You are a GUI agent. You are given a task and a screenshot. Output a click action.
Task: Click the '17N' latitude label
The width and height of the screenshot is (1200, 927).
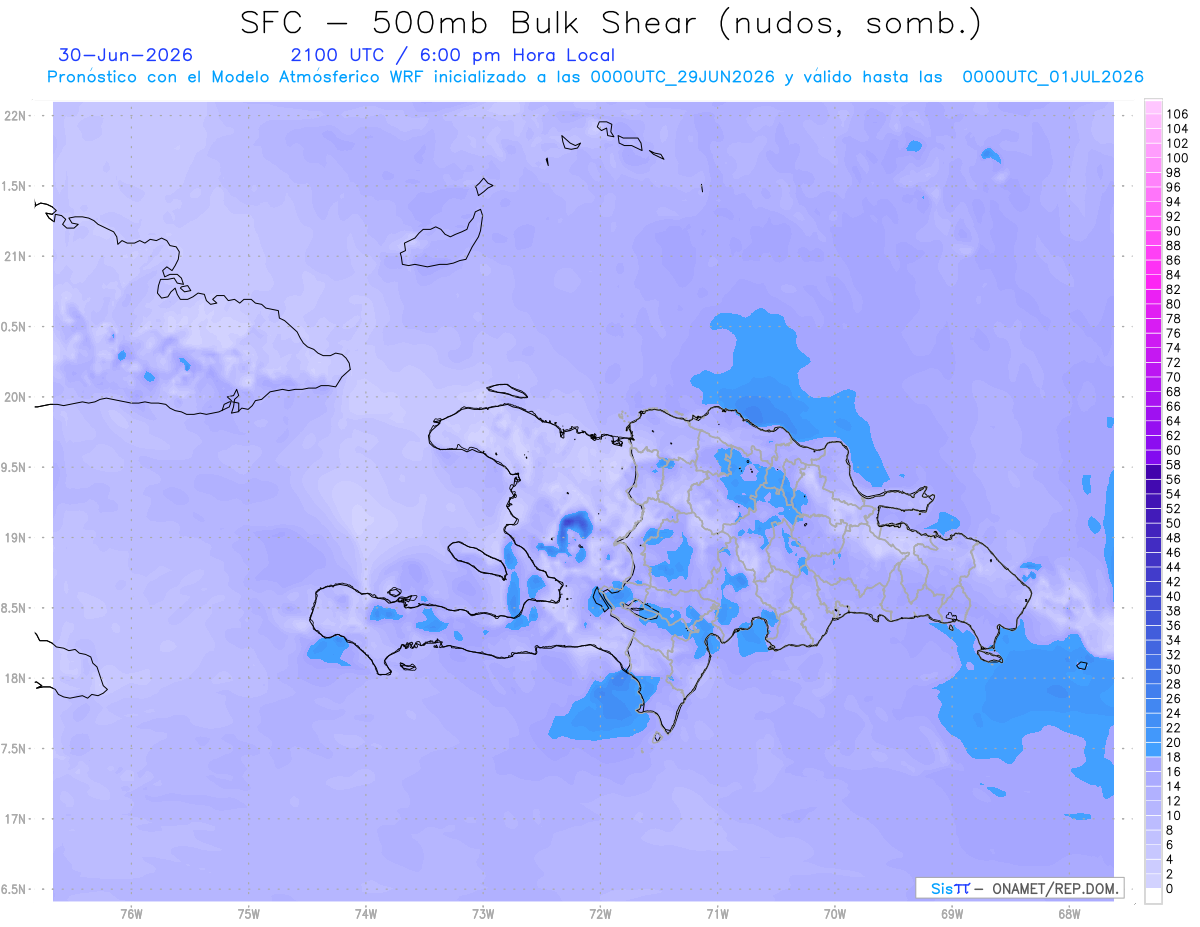[x=15, y=818]
